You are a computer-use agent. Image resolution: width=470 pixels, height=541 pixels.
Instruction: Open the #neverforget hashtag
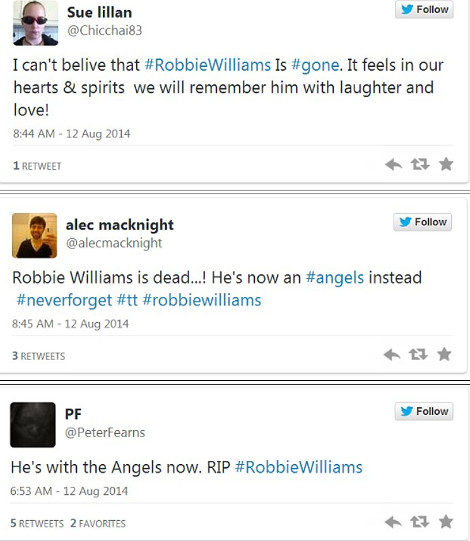coord(64,300)
